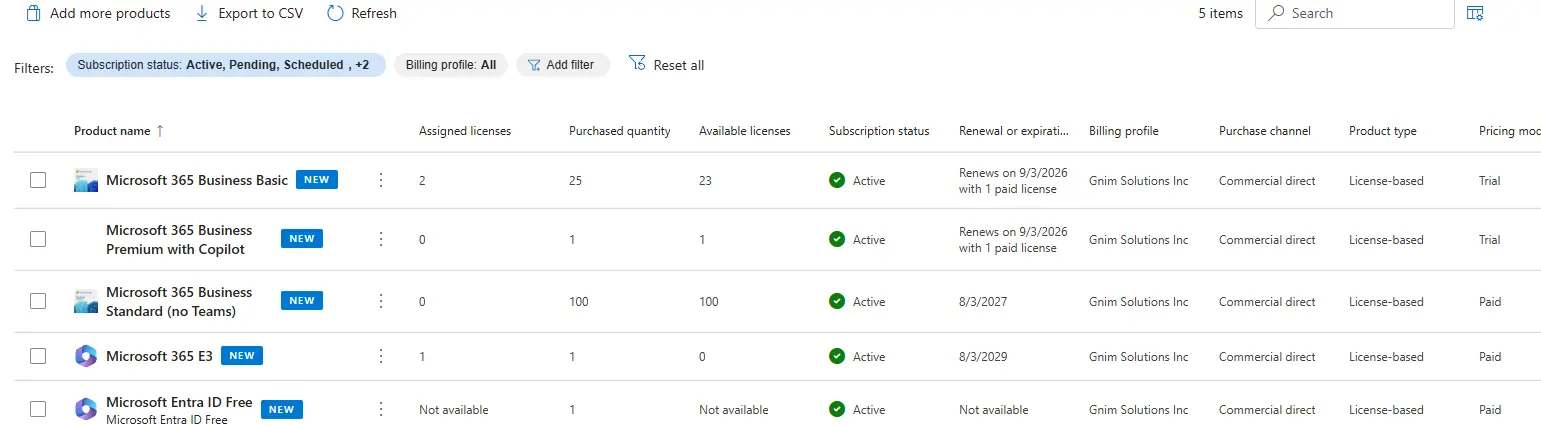
Task: Click 'Gnim Solutions Inc' in Microsoft 365 E3 row
Action: tap(1139, 356)
